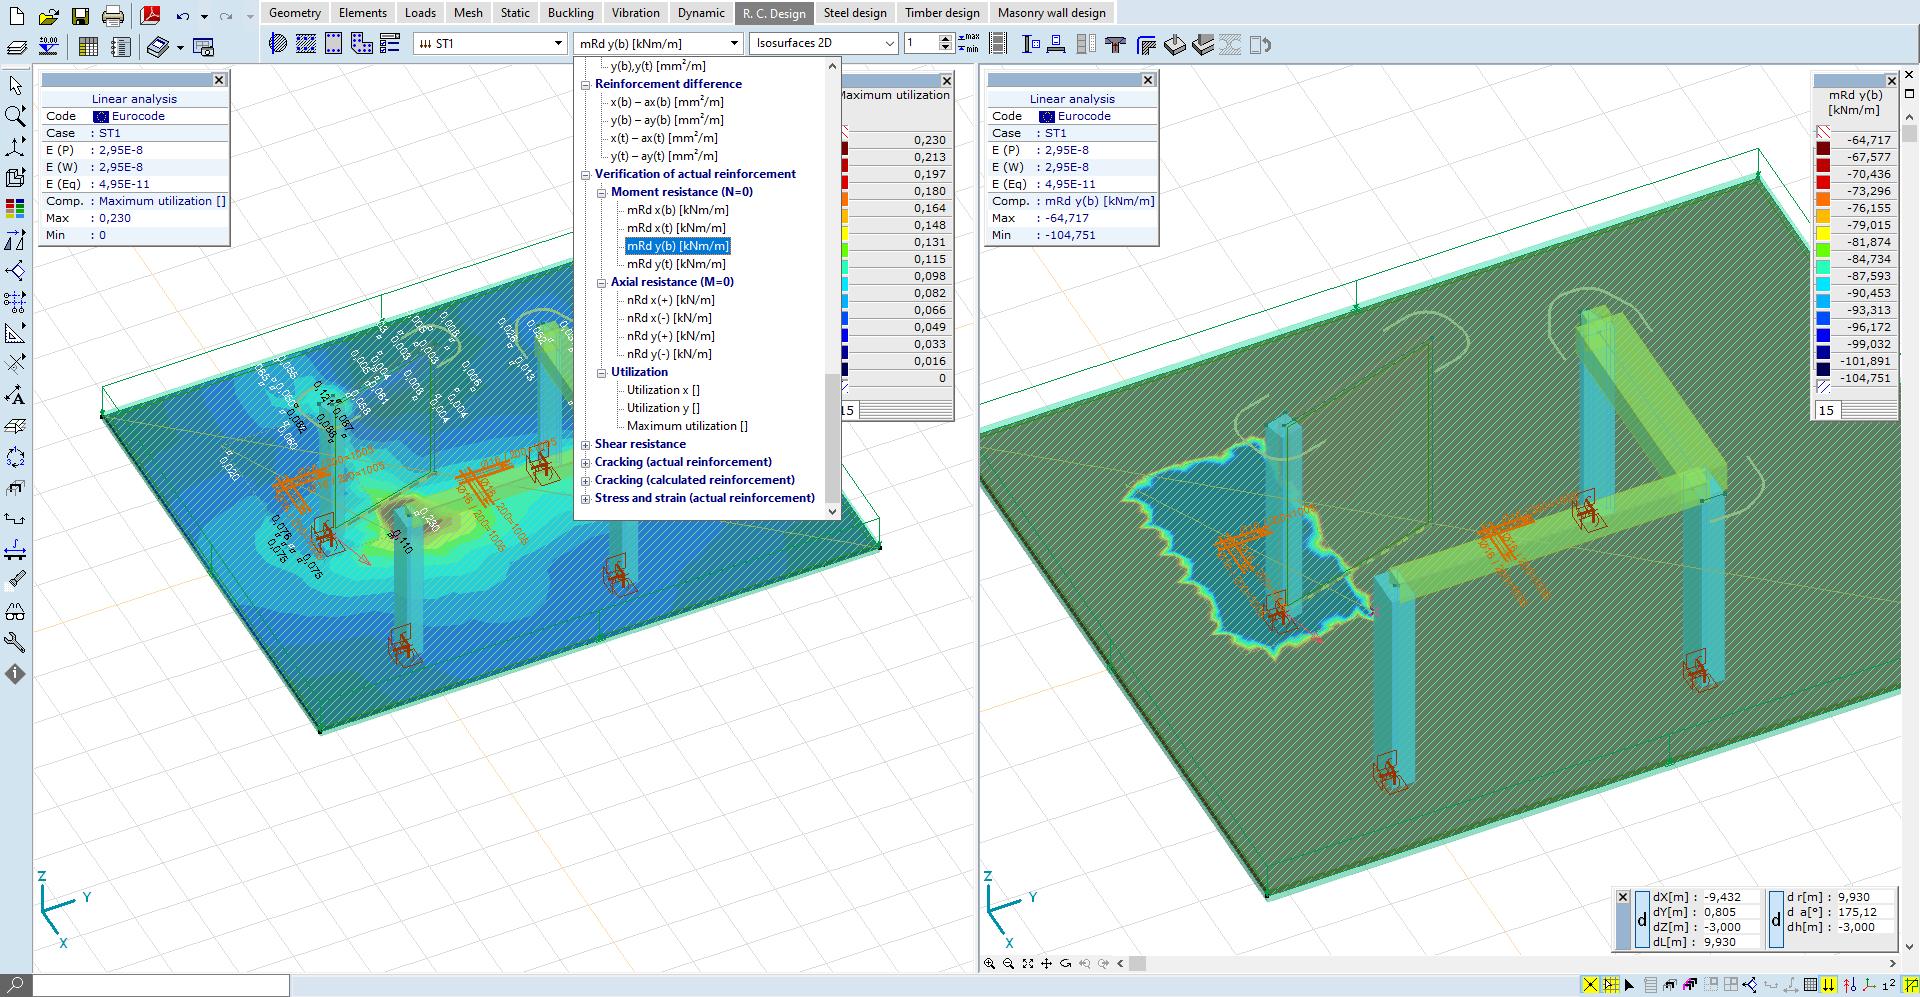The height and width of the screenshot is (997, 1920).
Task: Click the PDF export icon
Action: pos(151,16)
